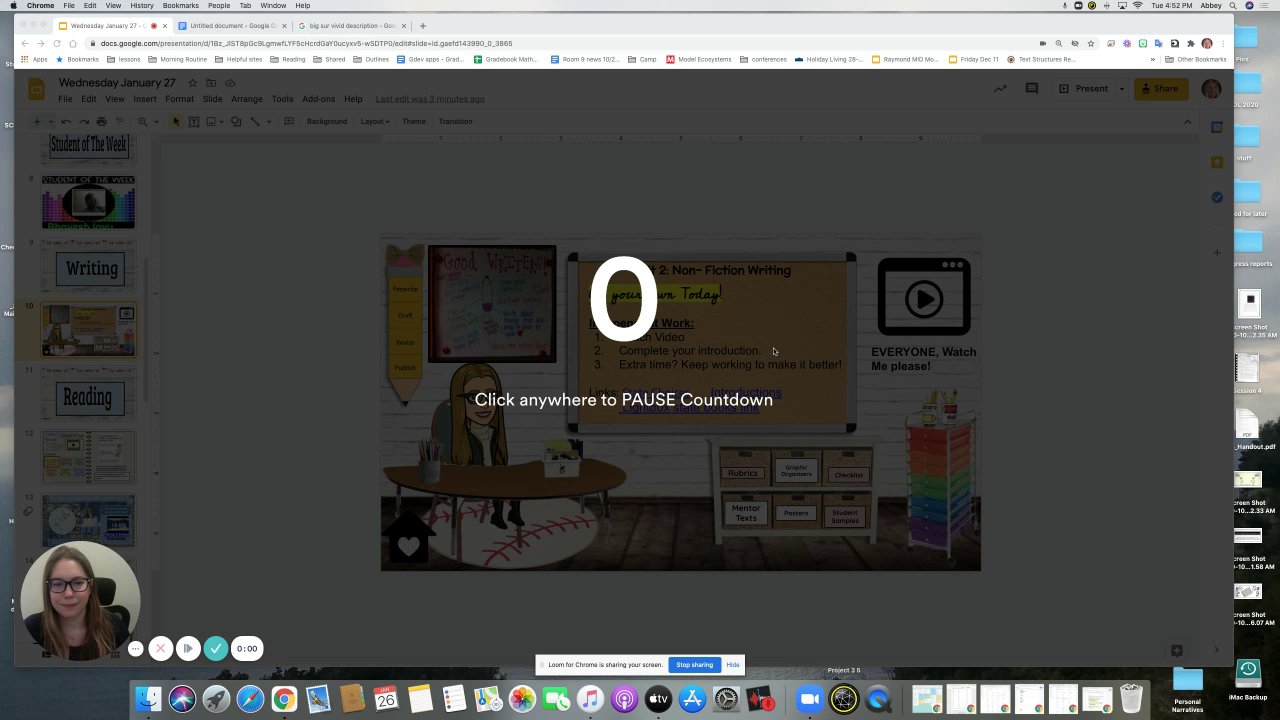Click Stop sharing in the Loom bar
This screenshot has height=720, width=1280.
(694, 665)
